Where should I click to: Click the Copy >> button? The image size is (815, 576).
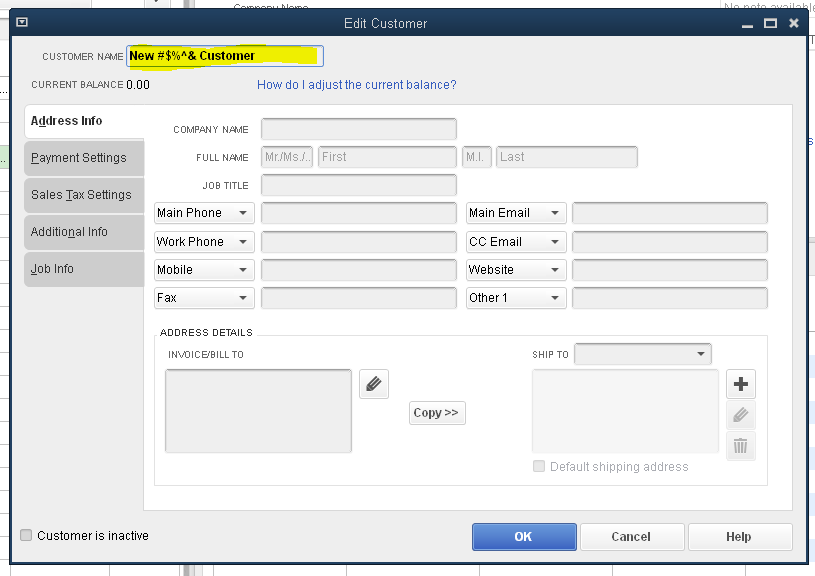coord(437,413)
